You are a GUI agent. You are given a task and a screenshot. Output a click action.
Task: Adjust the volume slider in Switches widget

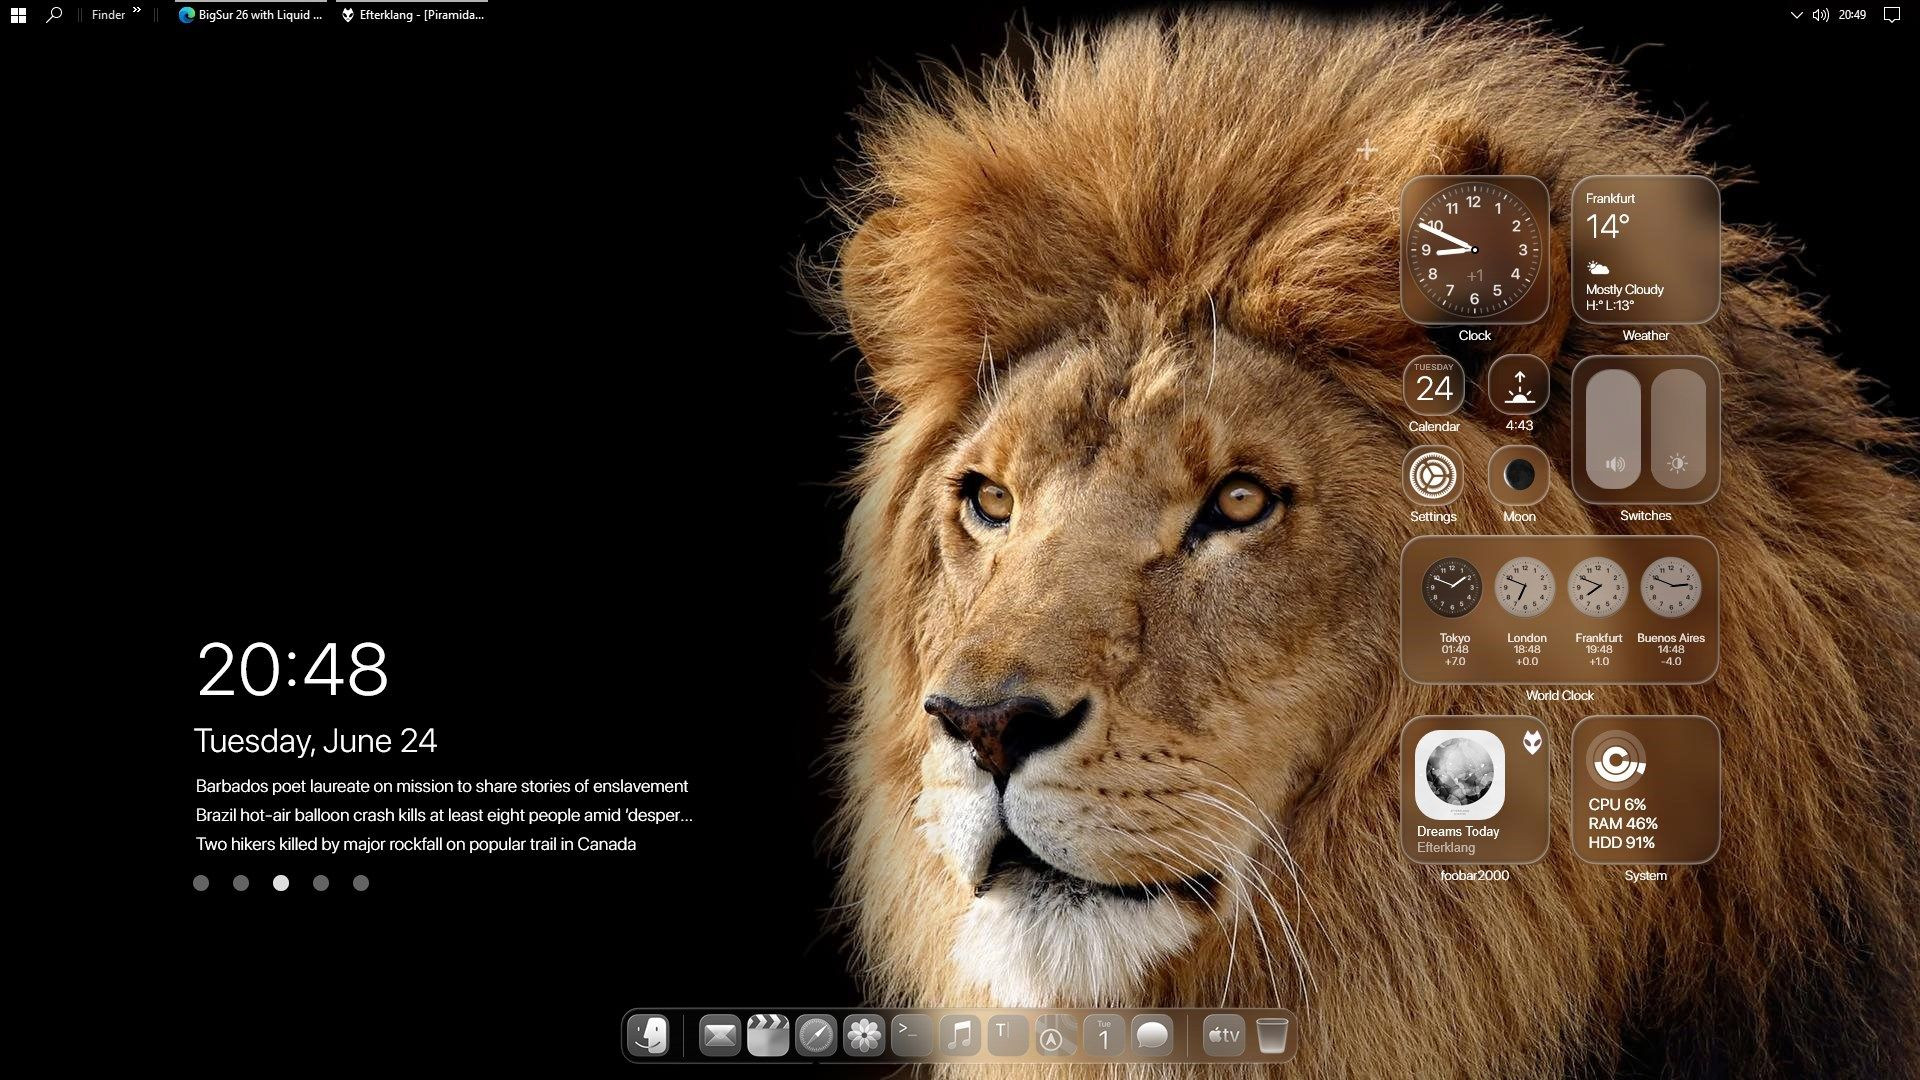tap(1613, 429)
